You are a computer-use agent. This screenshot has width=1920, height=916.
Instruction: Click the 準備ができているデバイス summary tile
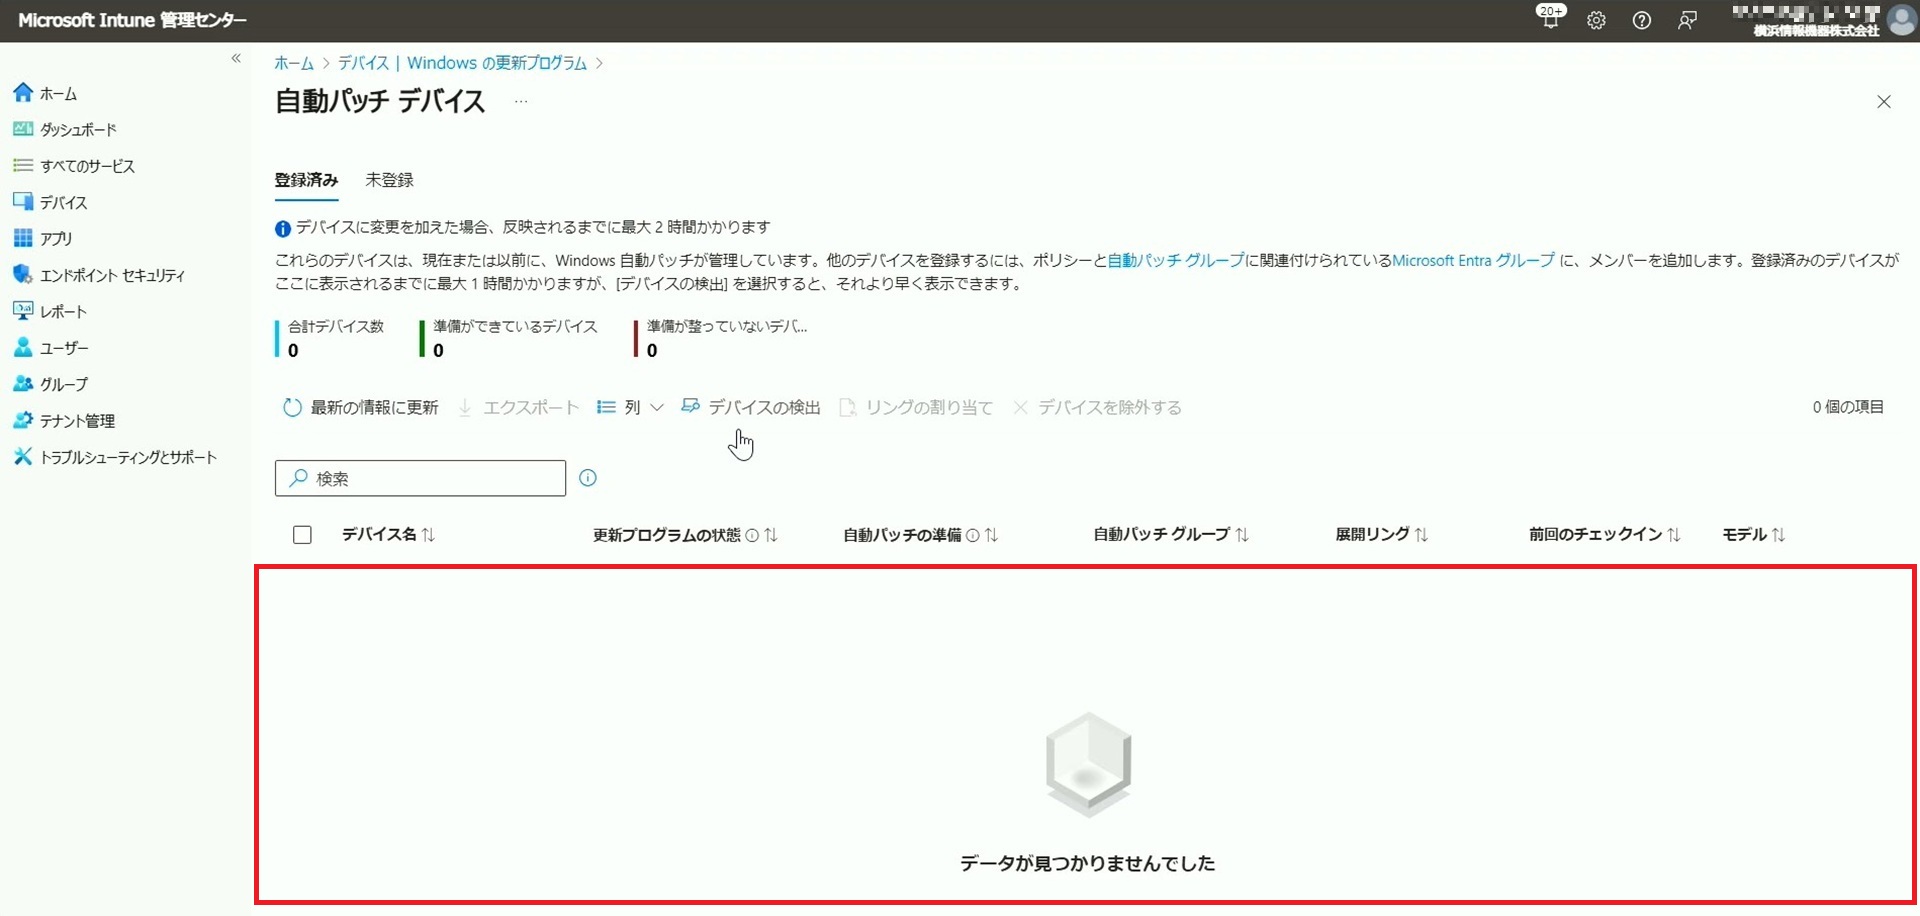(509, 338)
